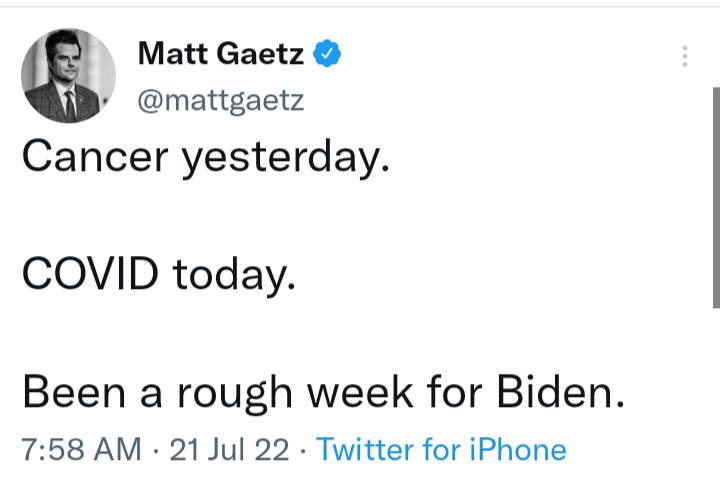Click the word 'today' in the tweet
This screenshot has height=482, width=720.
(233, 275)
